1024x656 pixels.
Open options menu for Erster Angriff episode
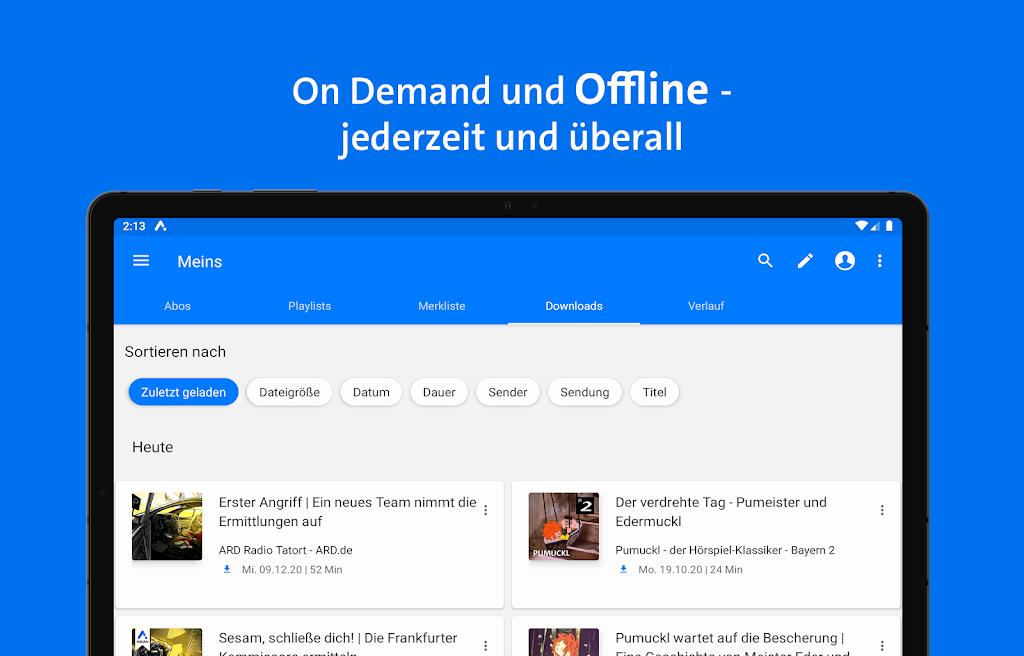[485, 510]
